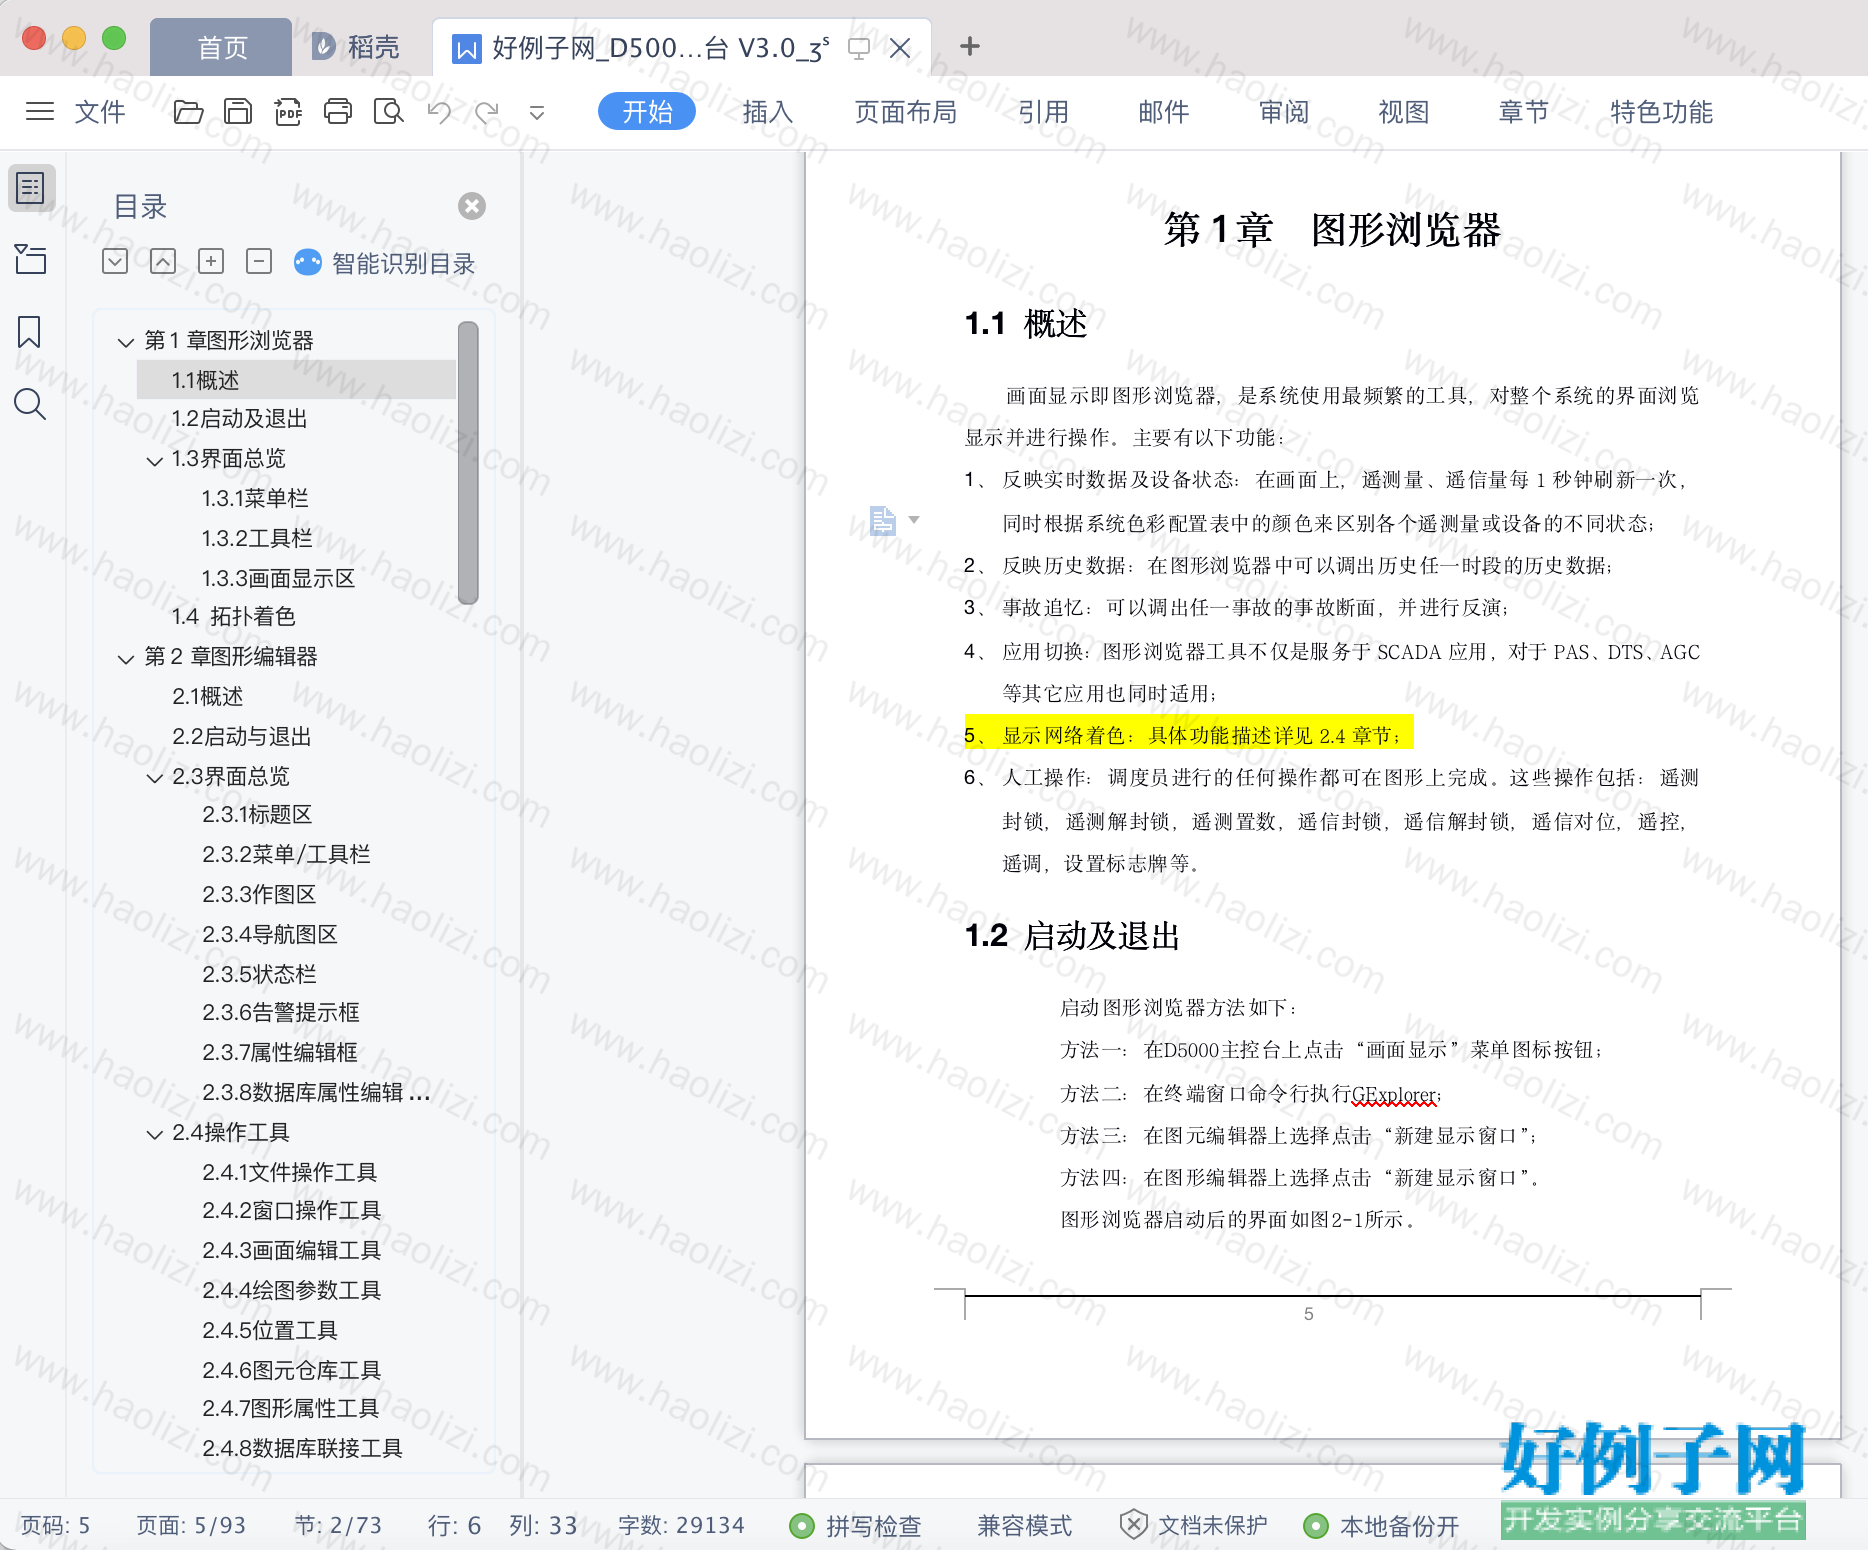Click collapse-all up arrow icon in 目录
The height and width of the screenshot is (1550, 1868).
(x=163, y=262)
